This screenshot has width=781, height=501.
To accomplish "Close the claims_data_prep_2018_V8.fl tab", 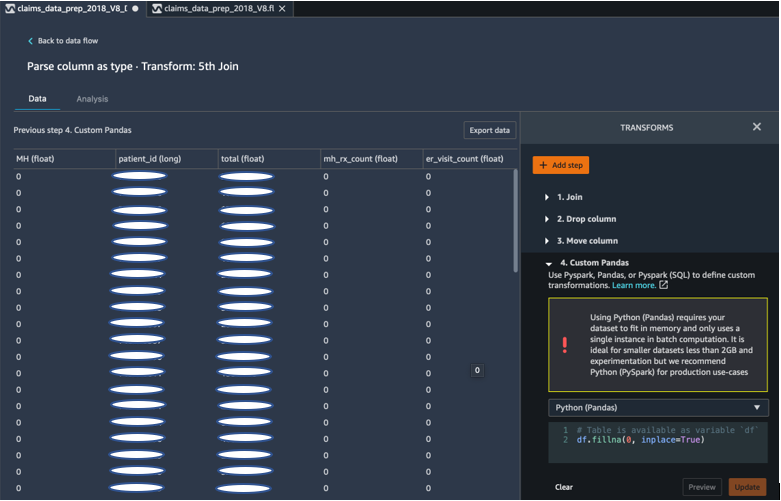I will [x=282, y=8].
